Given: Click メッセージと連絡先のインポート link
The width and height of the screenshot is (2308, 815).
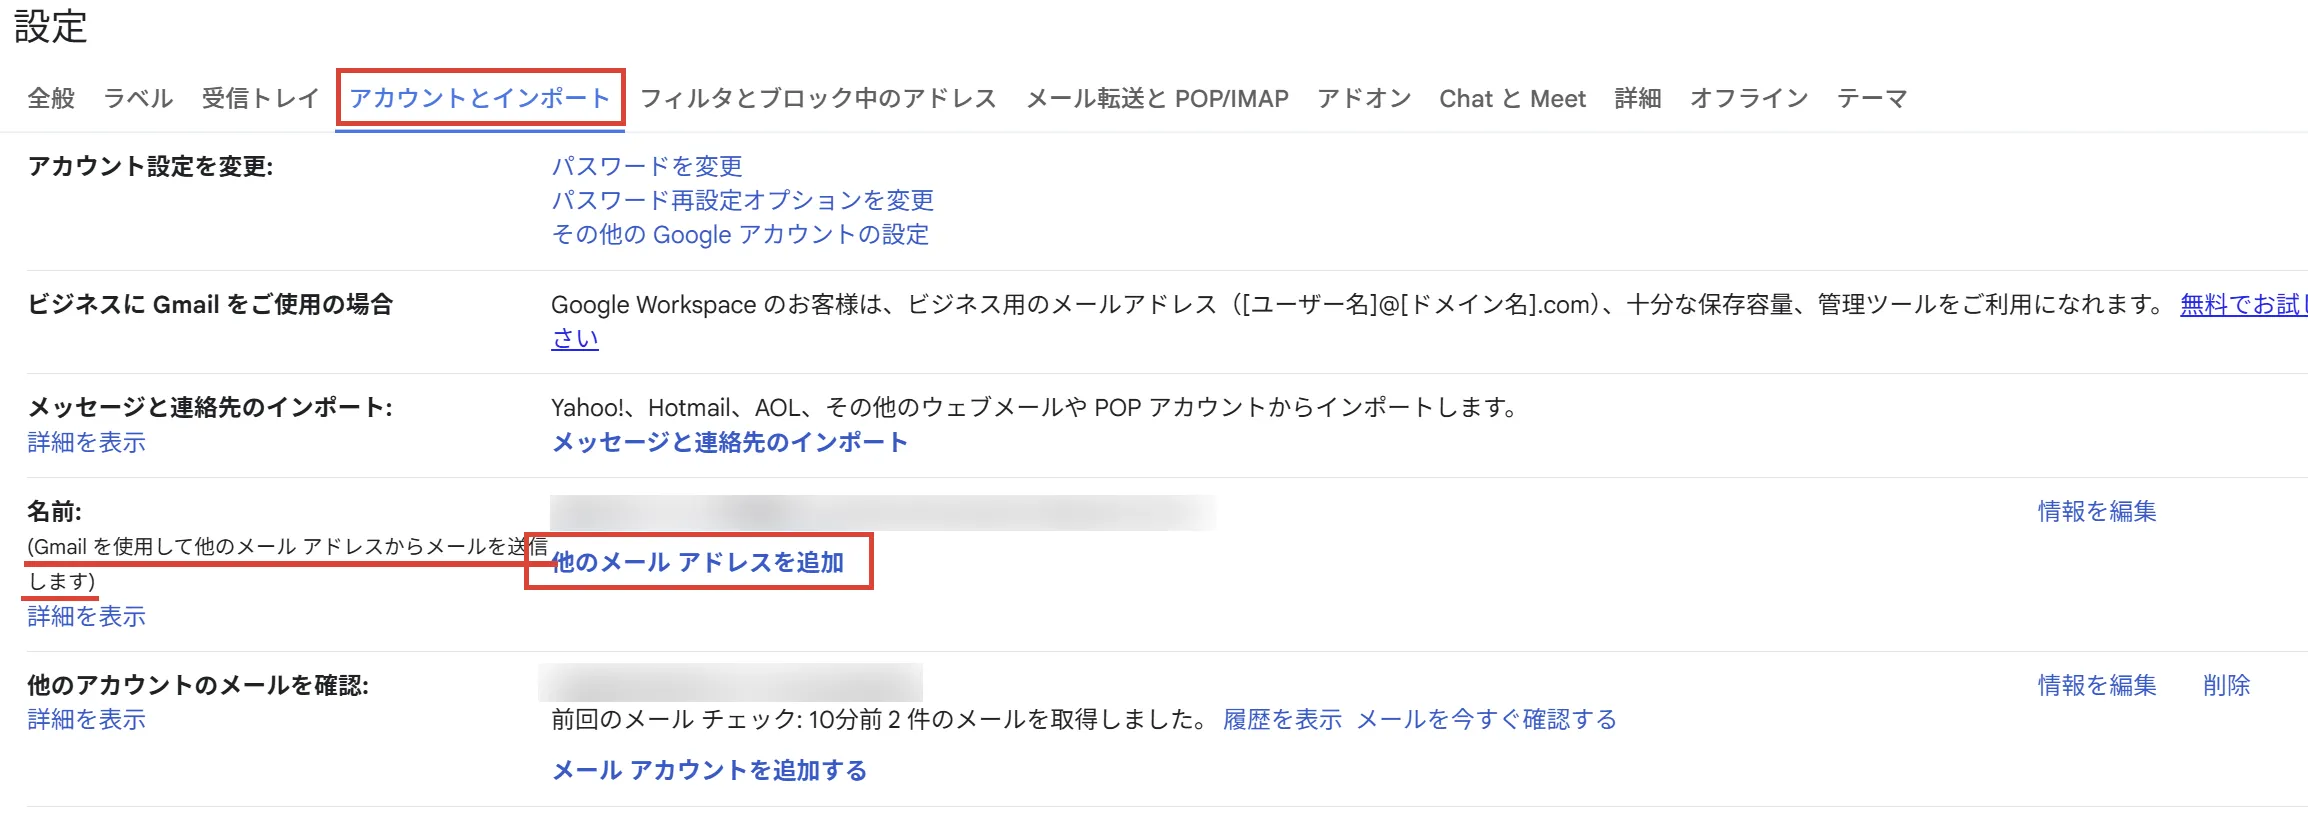Looking at the screenshot, I should tap(730, 442).
